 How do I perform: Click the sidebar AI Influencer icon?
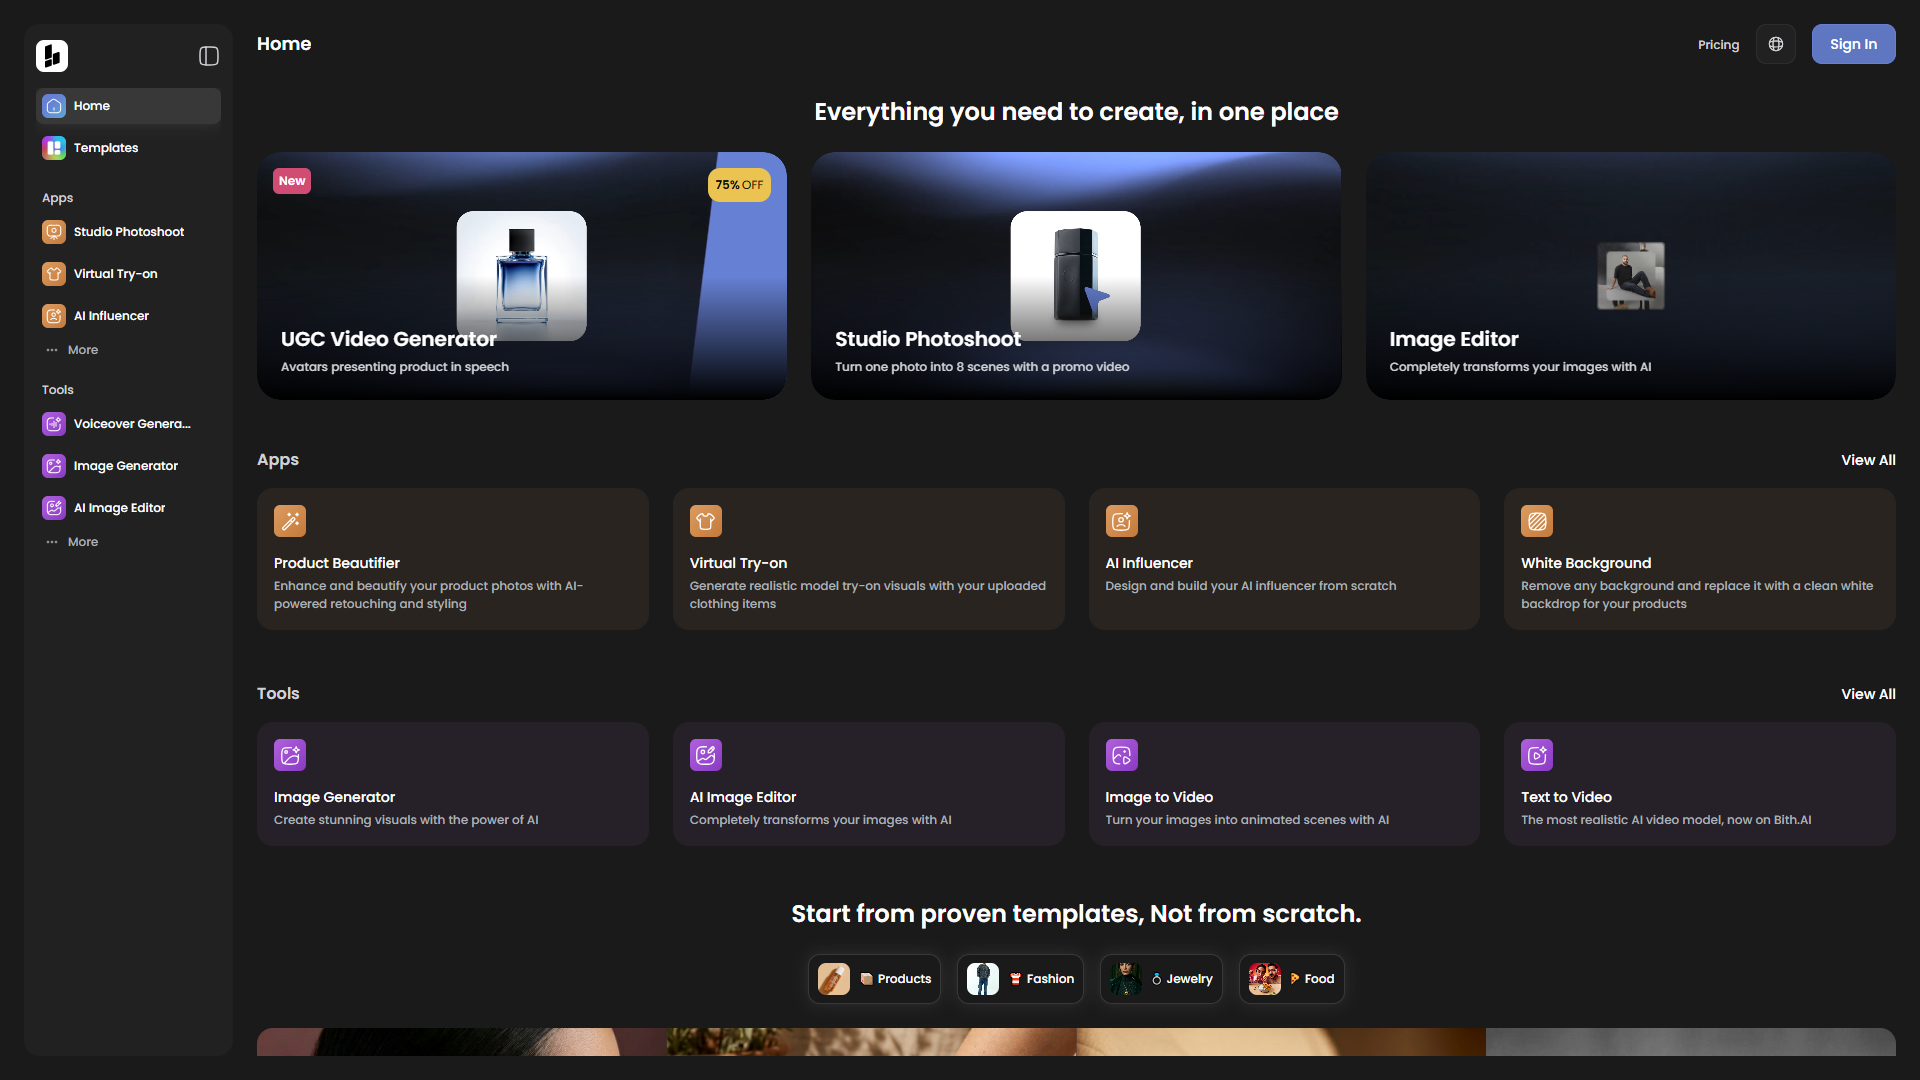coord(54,316)
